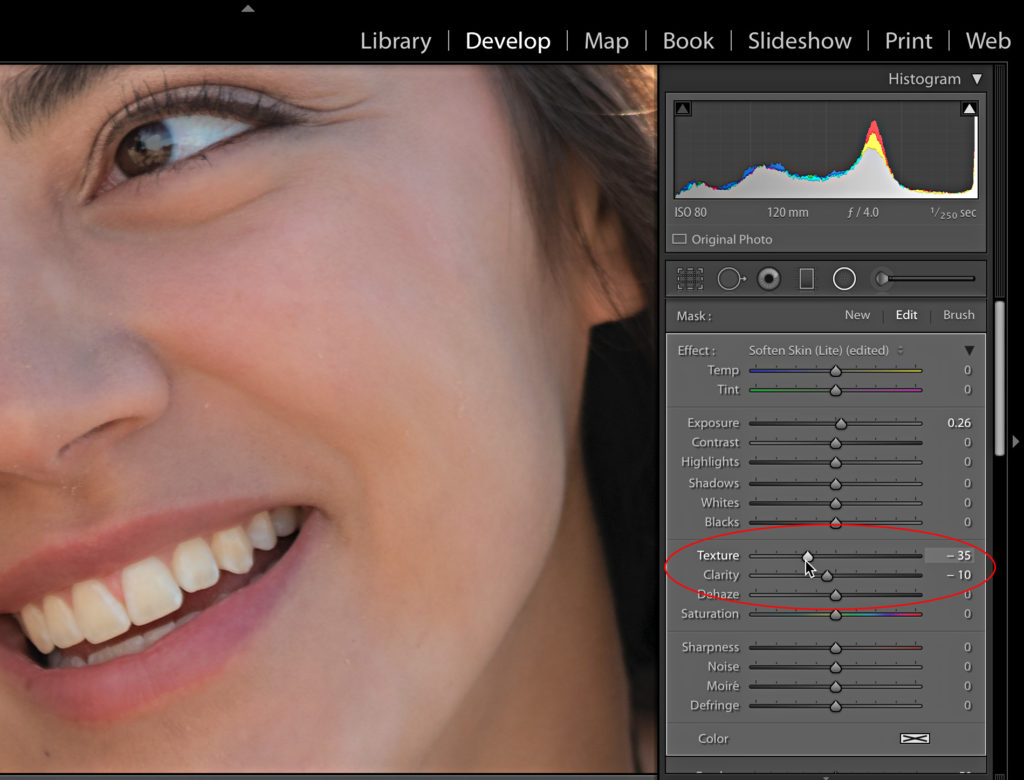1024x780 pixels.
Task: Open the Print module
Action: click(x=908, y=41)
